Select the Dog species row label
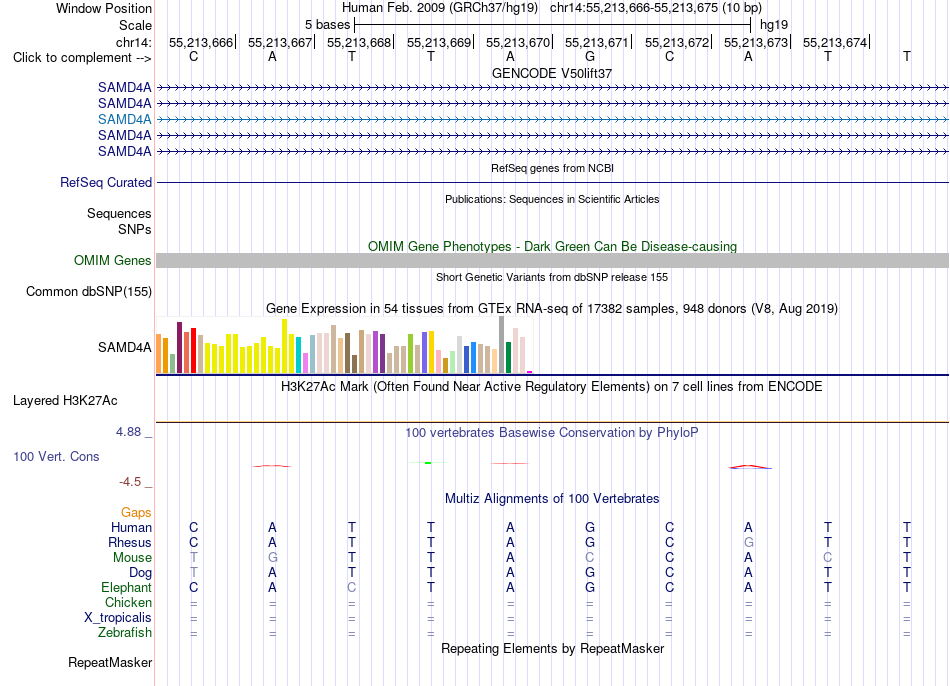This screenshot has width=950, height=686. (x=140, y=573)
